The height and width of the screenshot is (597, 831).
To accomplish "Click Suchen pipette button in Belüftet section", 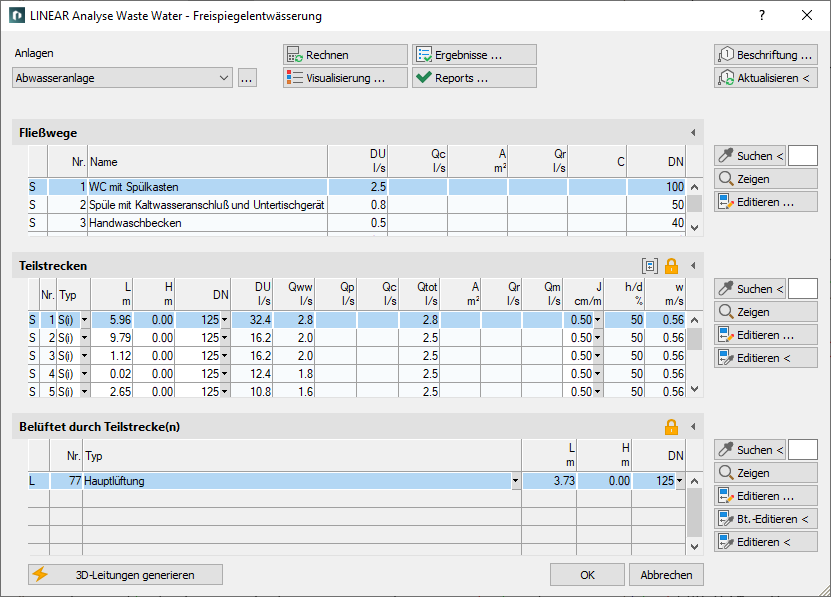I will click(x=750, y=450).
